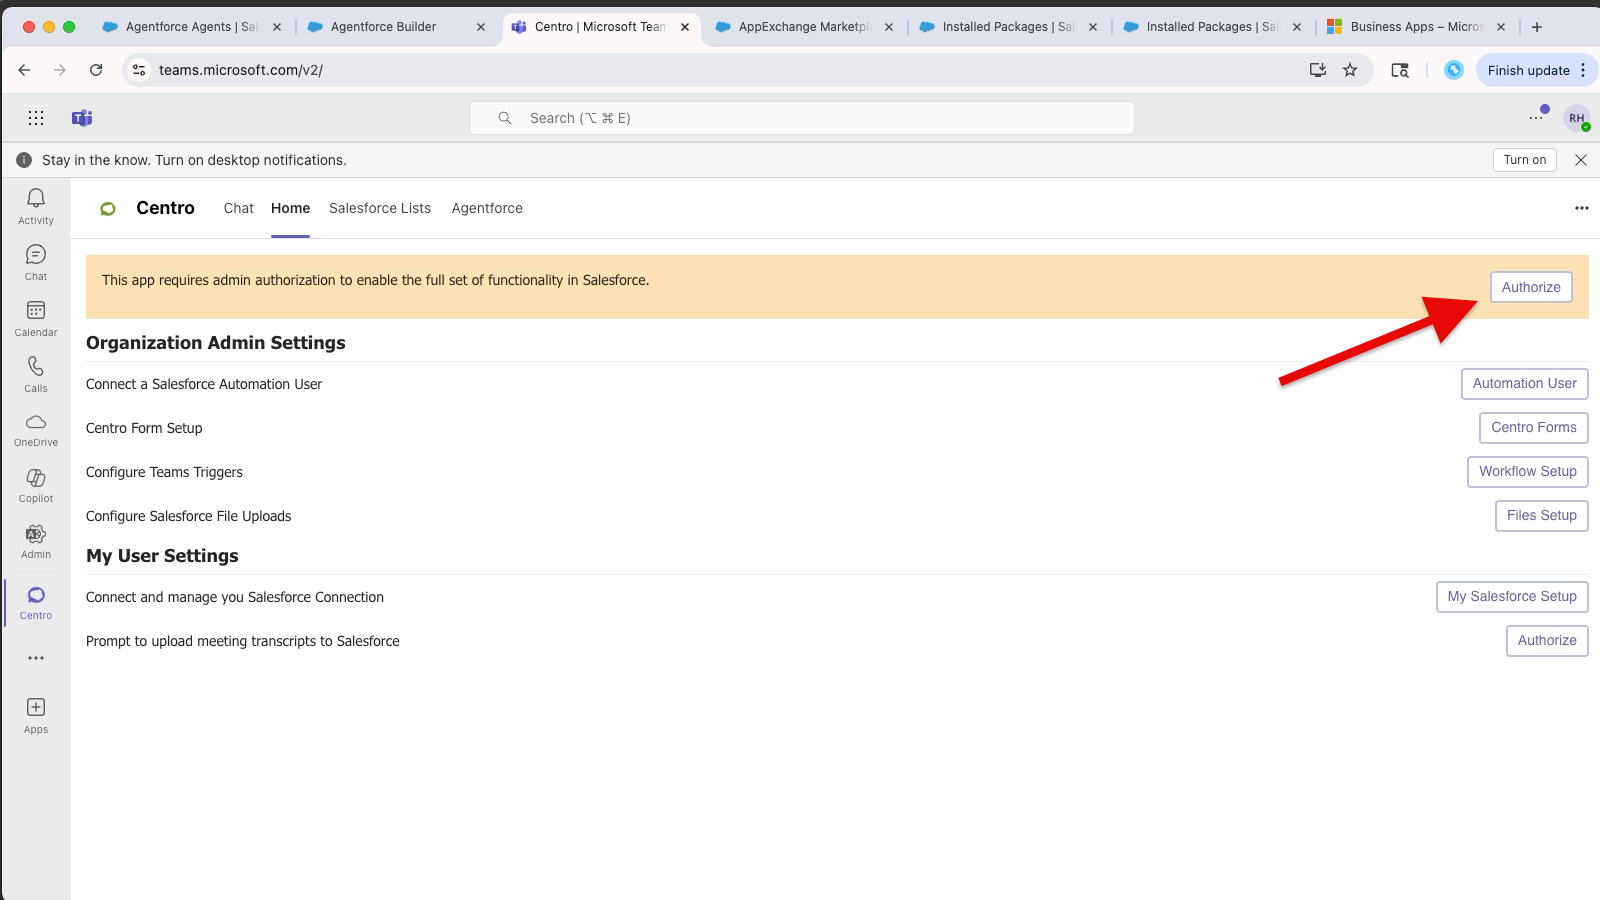Open Calls in the sidebar

[x=36, y=374]
